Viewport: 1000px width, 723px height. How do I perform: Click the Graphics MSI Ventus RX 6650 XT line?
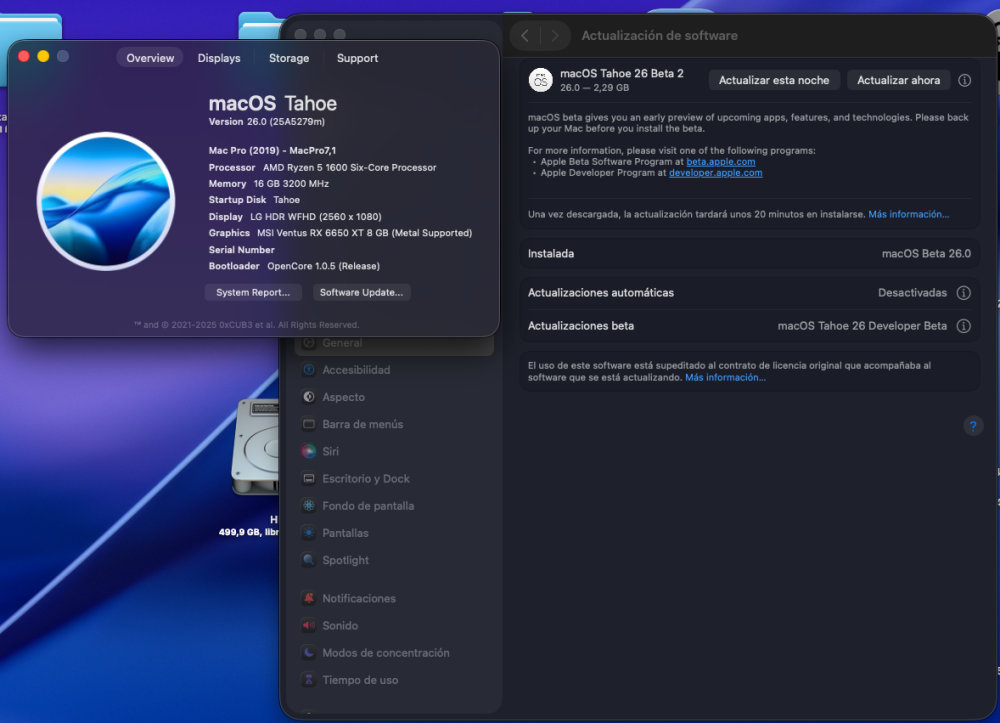point(340,233)
